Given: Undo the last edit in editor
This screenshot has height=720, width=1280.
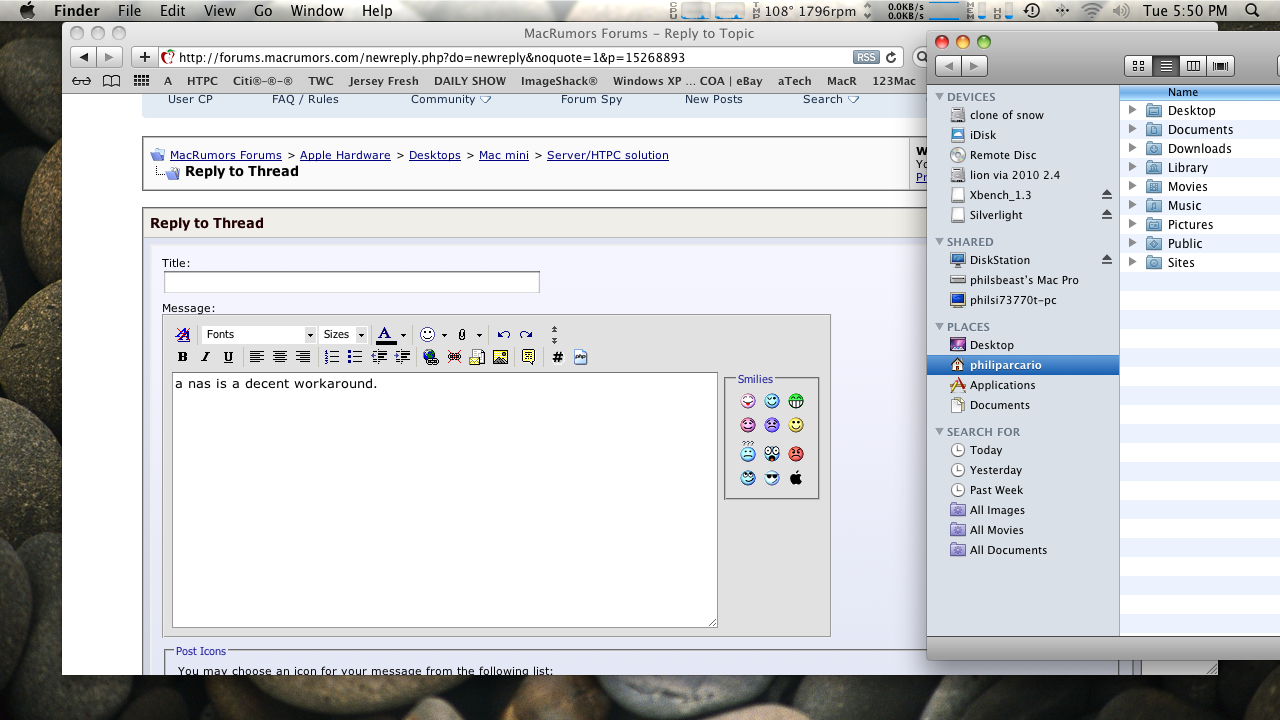Looking at the screenshot, I should click(503, 335).
